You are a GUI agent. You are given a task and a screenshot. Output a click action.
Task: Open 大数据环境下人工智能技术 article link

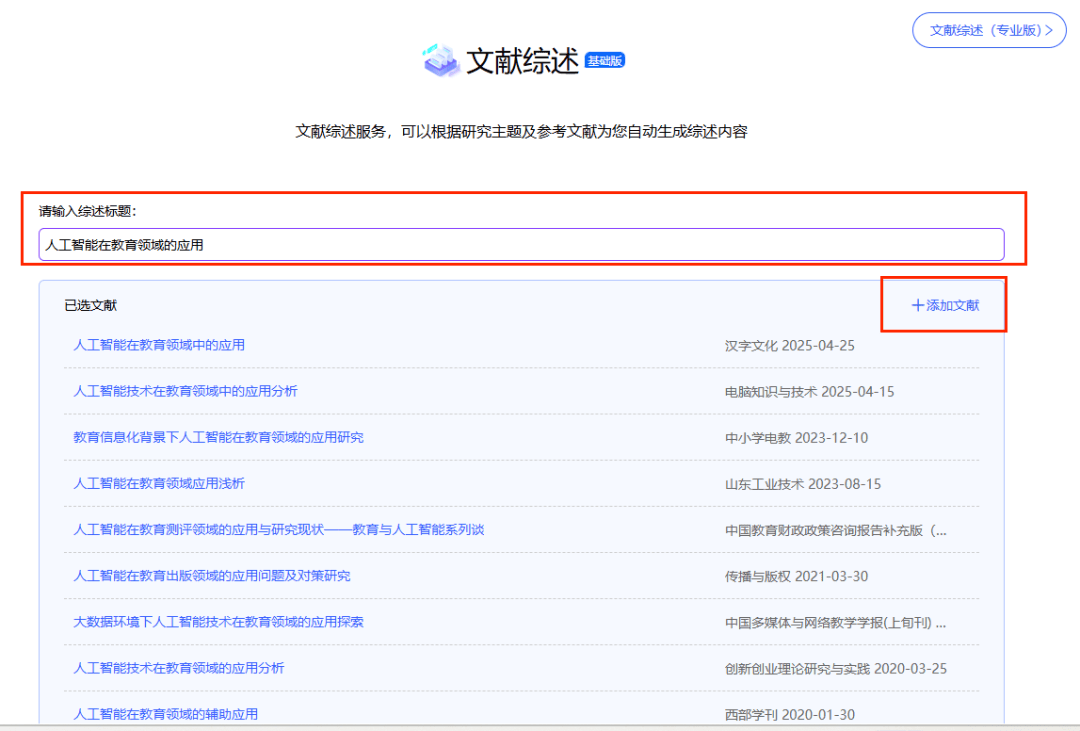coord(218,622)
